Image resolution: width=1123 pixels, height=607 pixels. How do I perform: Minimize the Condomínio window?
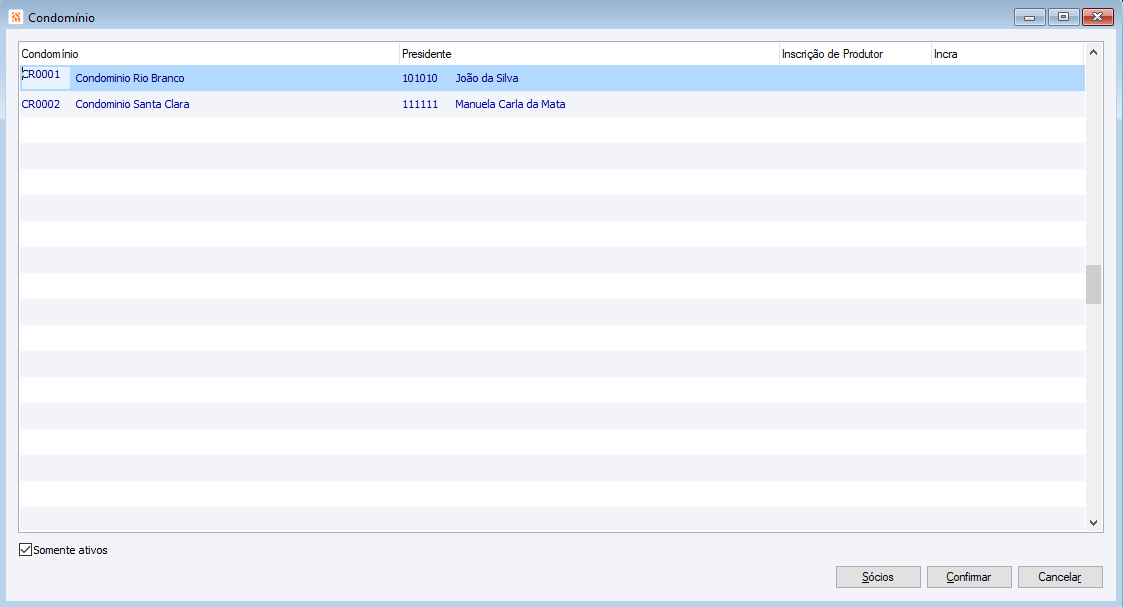pos(1030,17)
